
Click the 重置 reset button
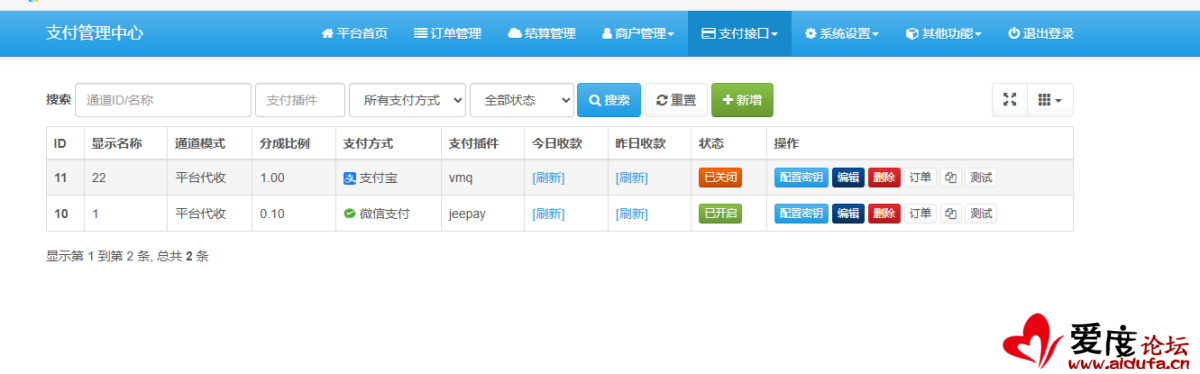click(676, 100)
